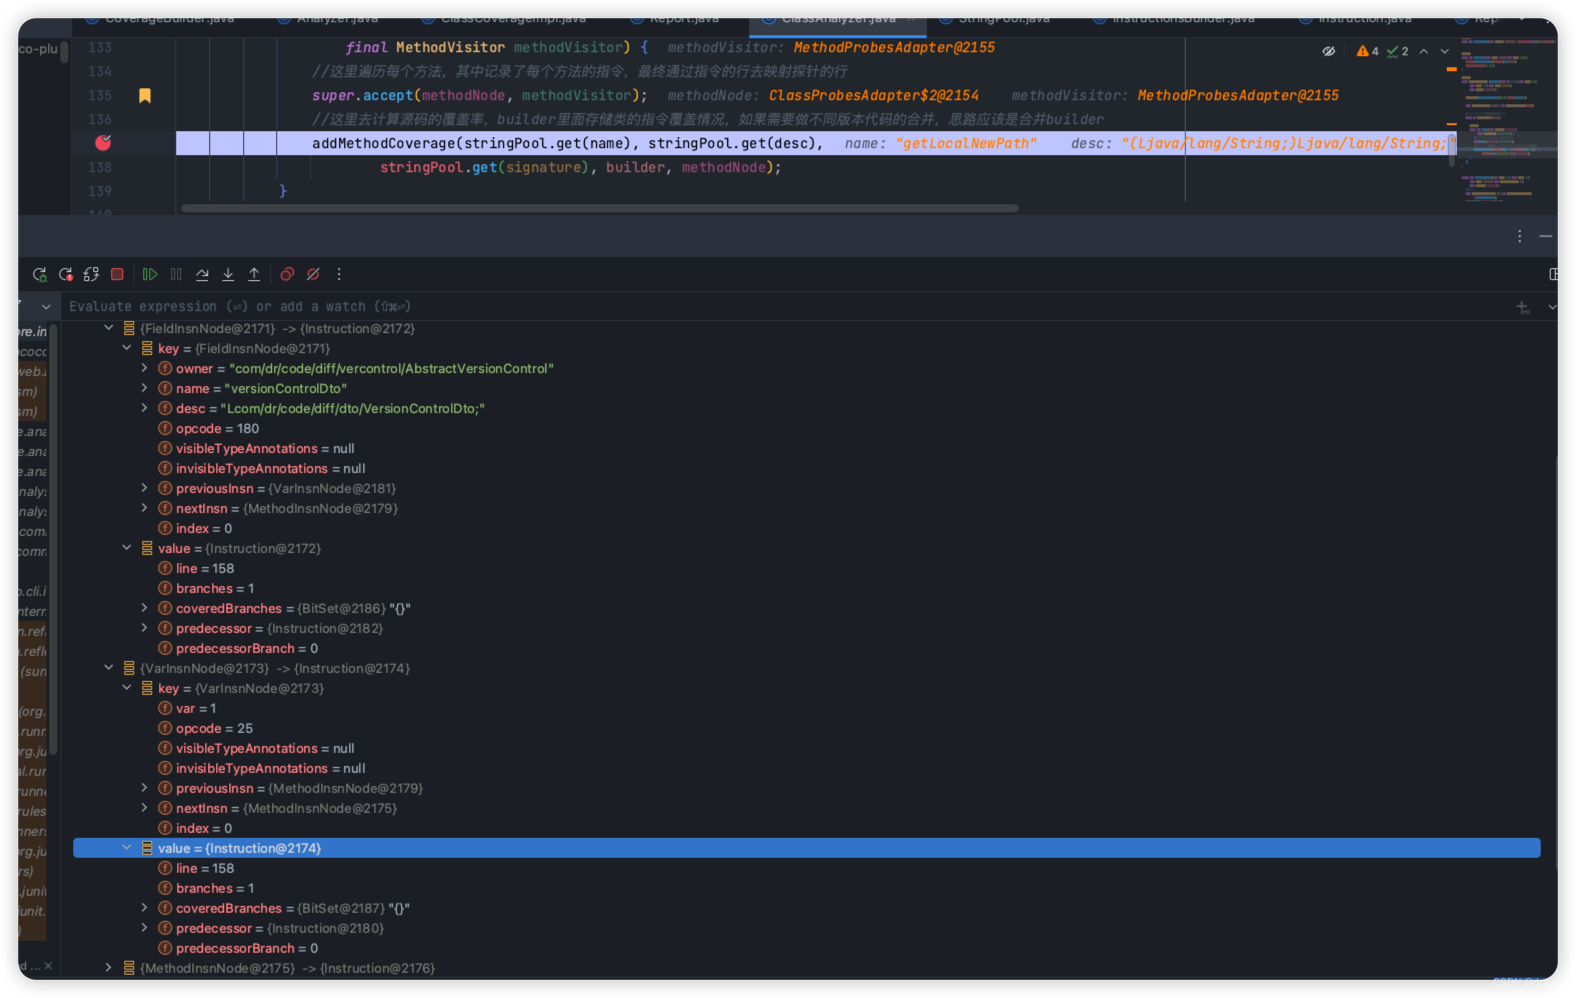This screenshot has height=998, width=1576.
Task: Open debug tool window options menu
Action: pyautogui.click(x=1519, y=236)
